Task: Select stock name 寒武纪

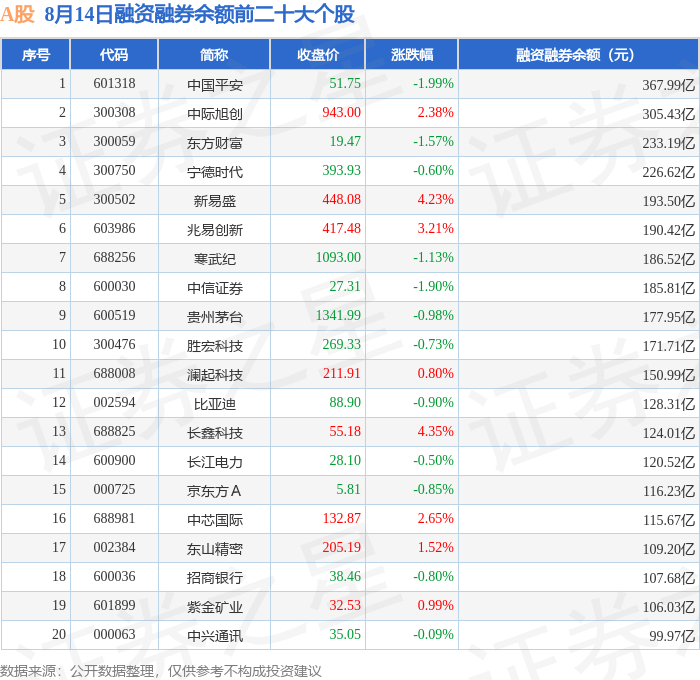Action: 215,259
